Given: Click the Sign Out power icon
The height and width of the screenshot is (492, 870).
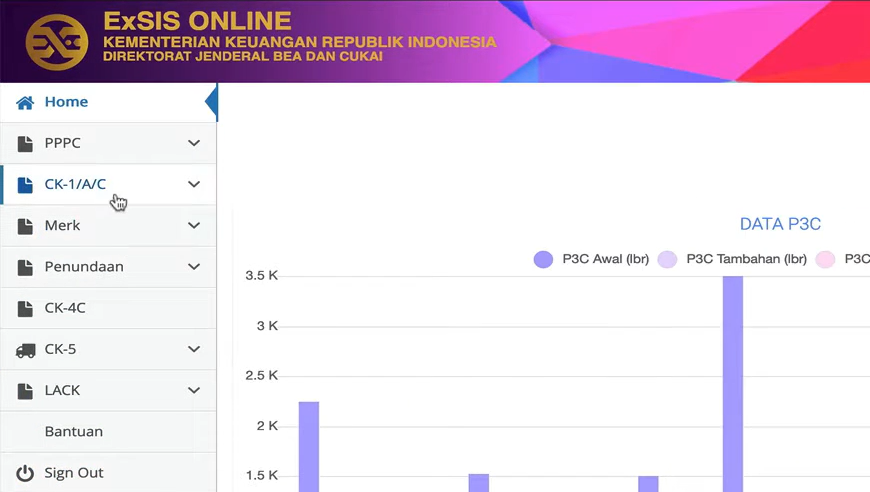Looking at the screenshot, I should coord(25,473).
